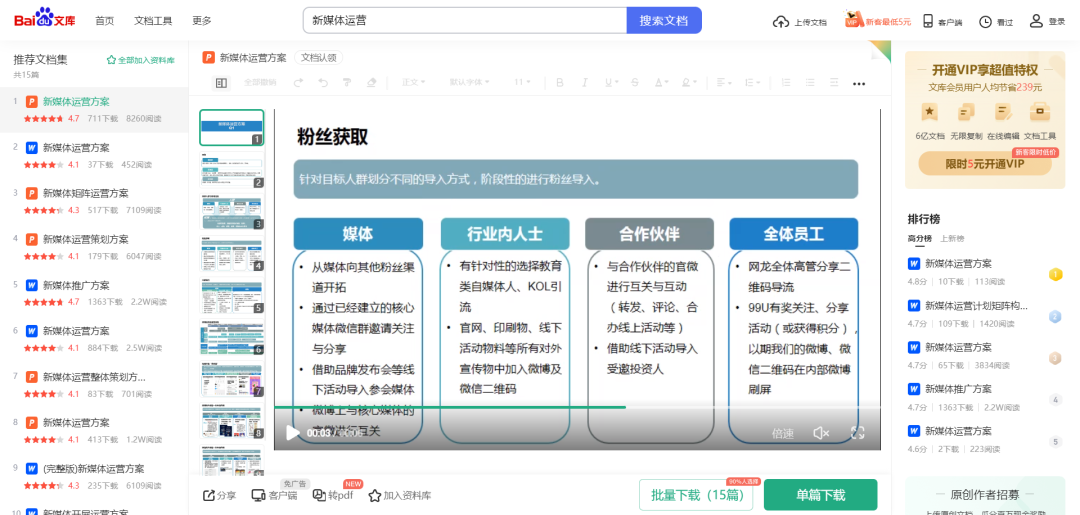Open underline style dropdown
This screenshot has width=1080, height=515.
tap(610, 83)
